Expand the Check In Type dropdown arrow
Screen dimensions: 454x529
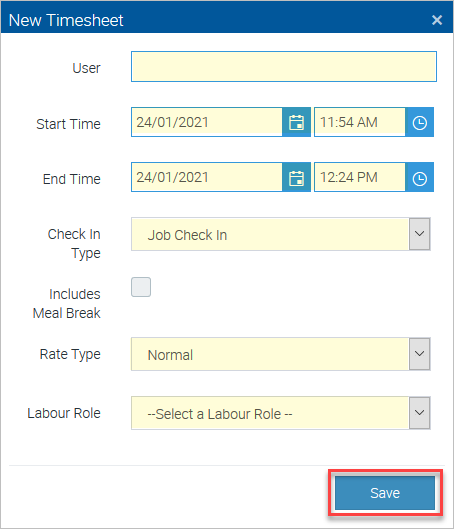[x=420, y=234]
